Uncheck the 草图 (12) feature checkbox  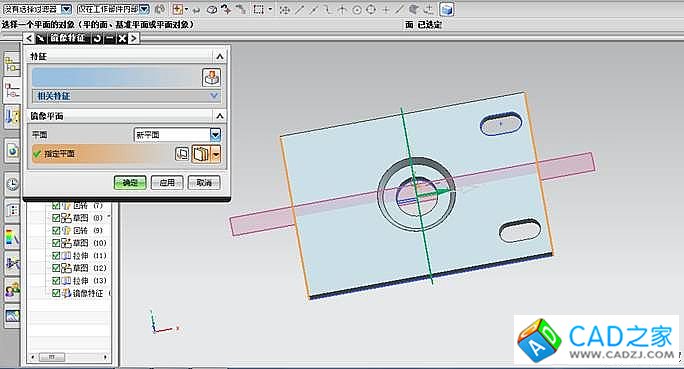tap(56, 268)
